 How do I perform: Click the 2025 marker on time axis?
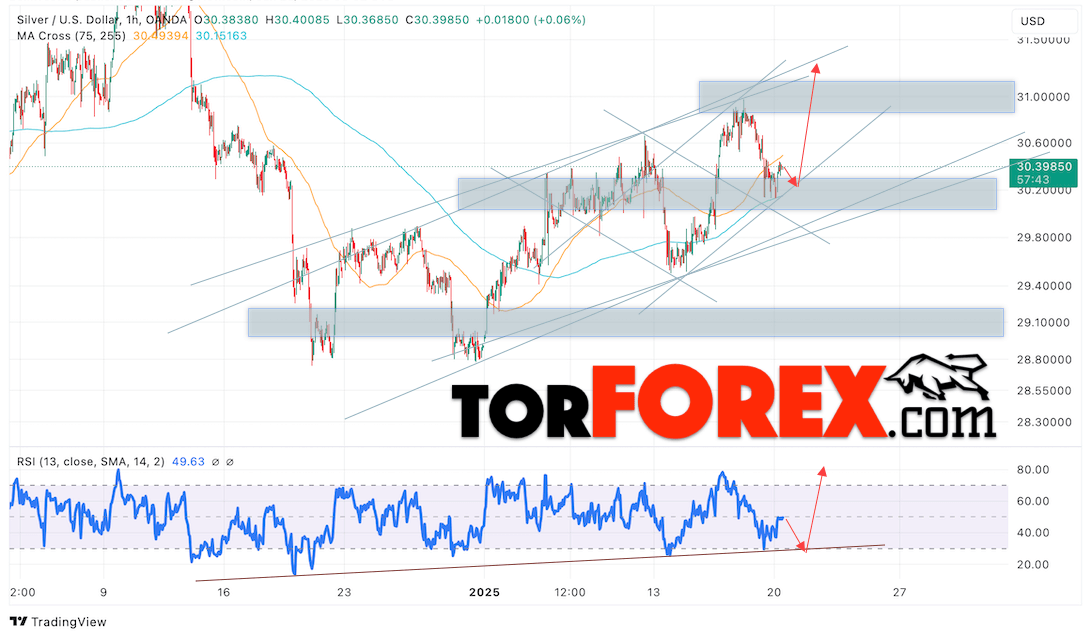tap(484, 592)
